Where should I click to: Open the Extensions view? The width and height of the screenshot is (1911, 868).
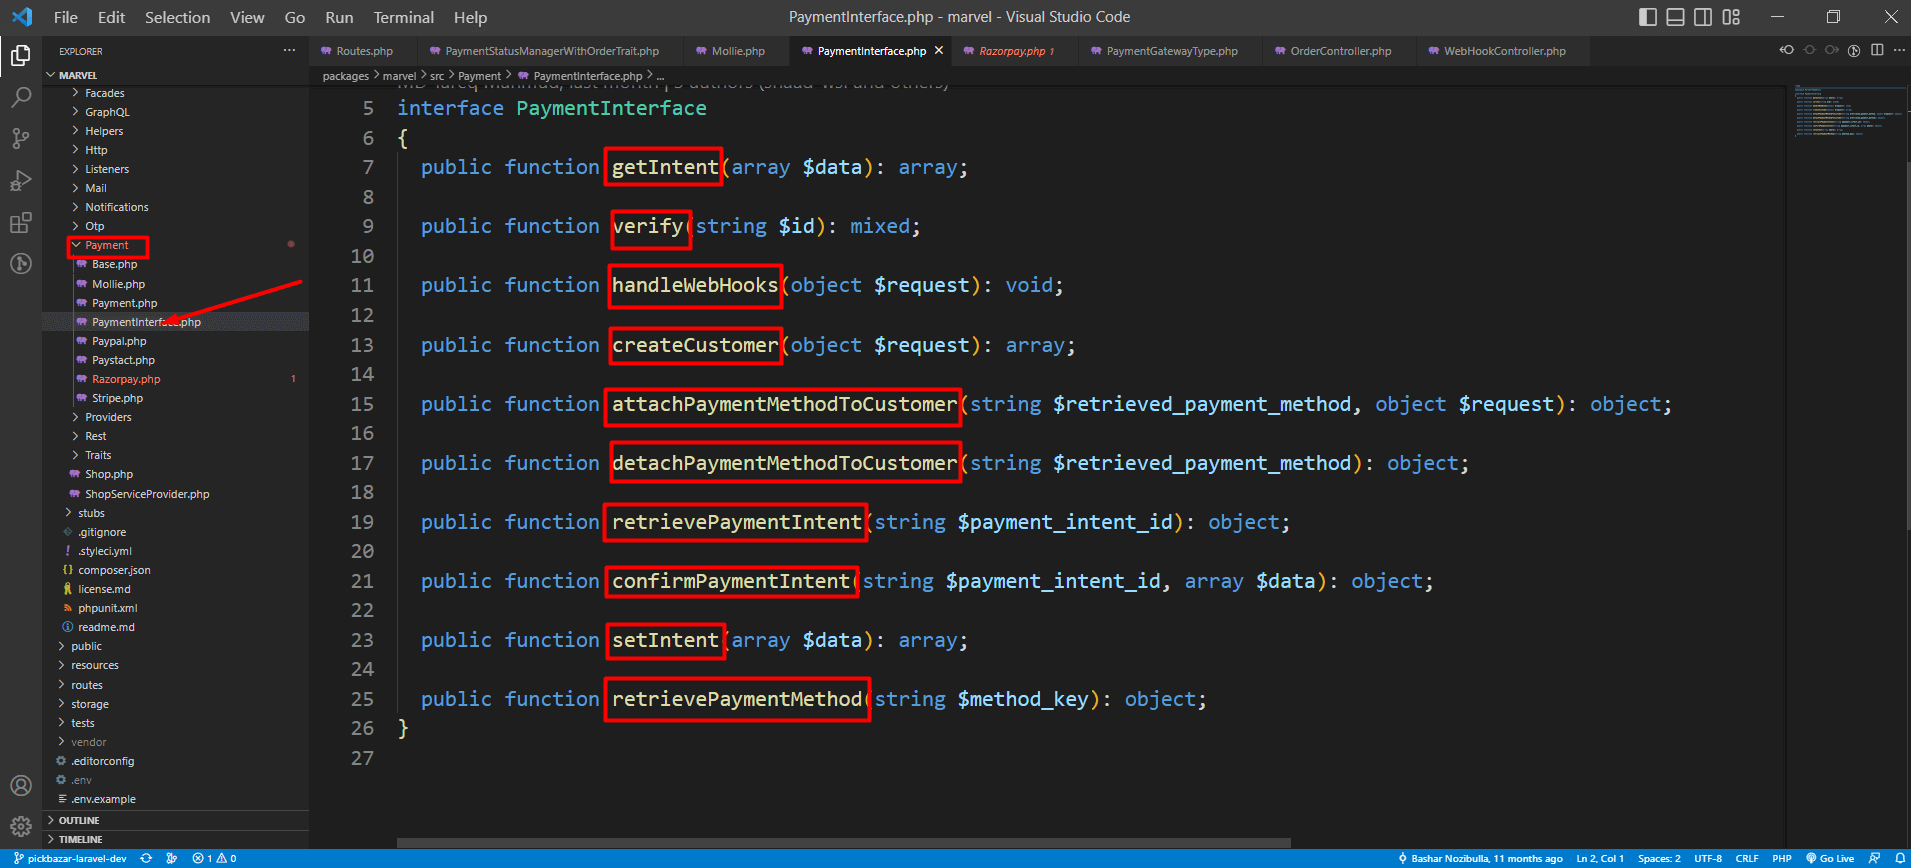20,223
